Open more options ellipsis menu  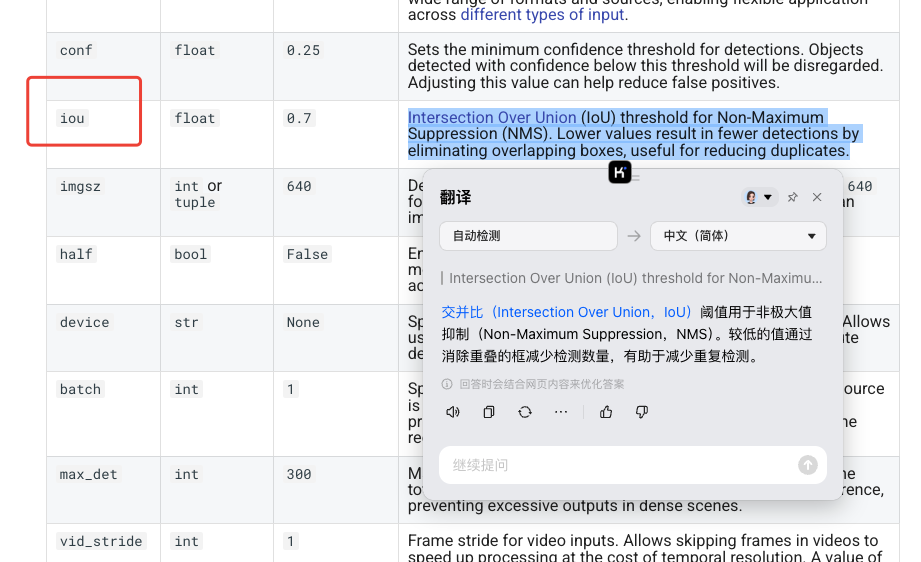click(561, 412)
